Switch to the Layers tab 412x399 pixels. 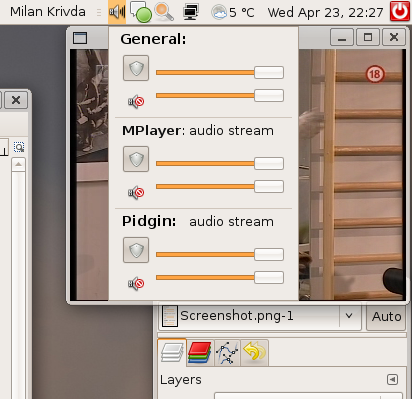click(x=172, y=353)
